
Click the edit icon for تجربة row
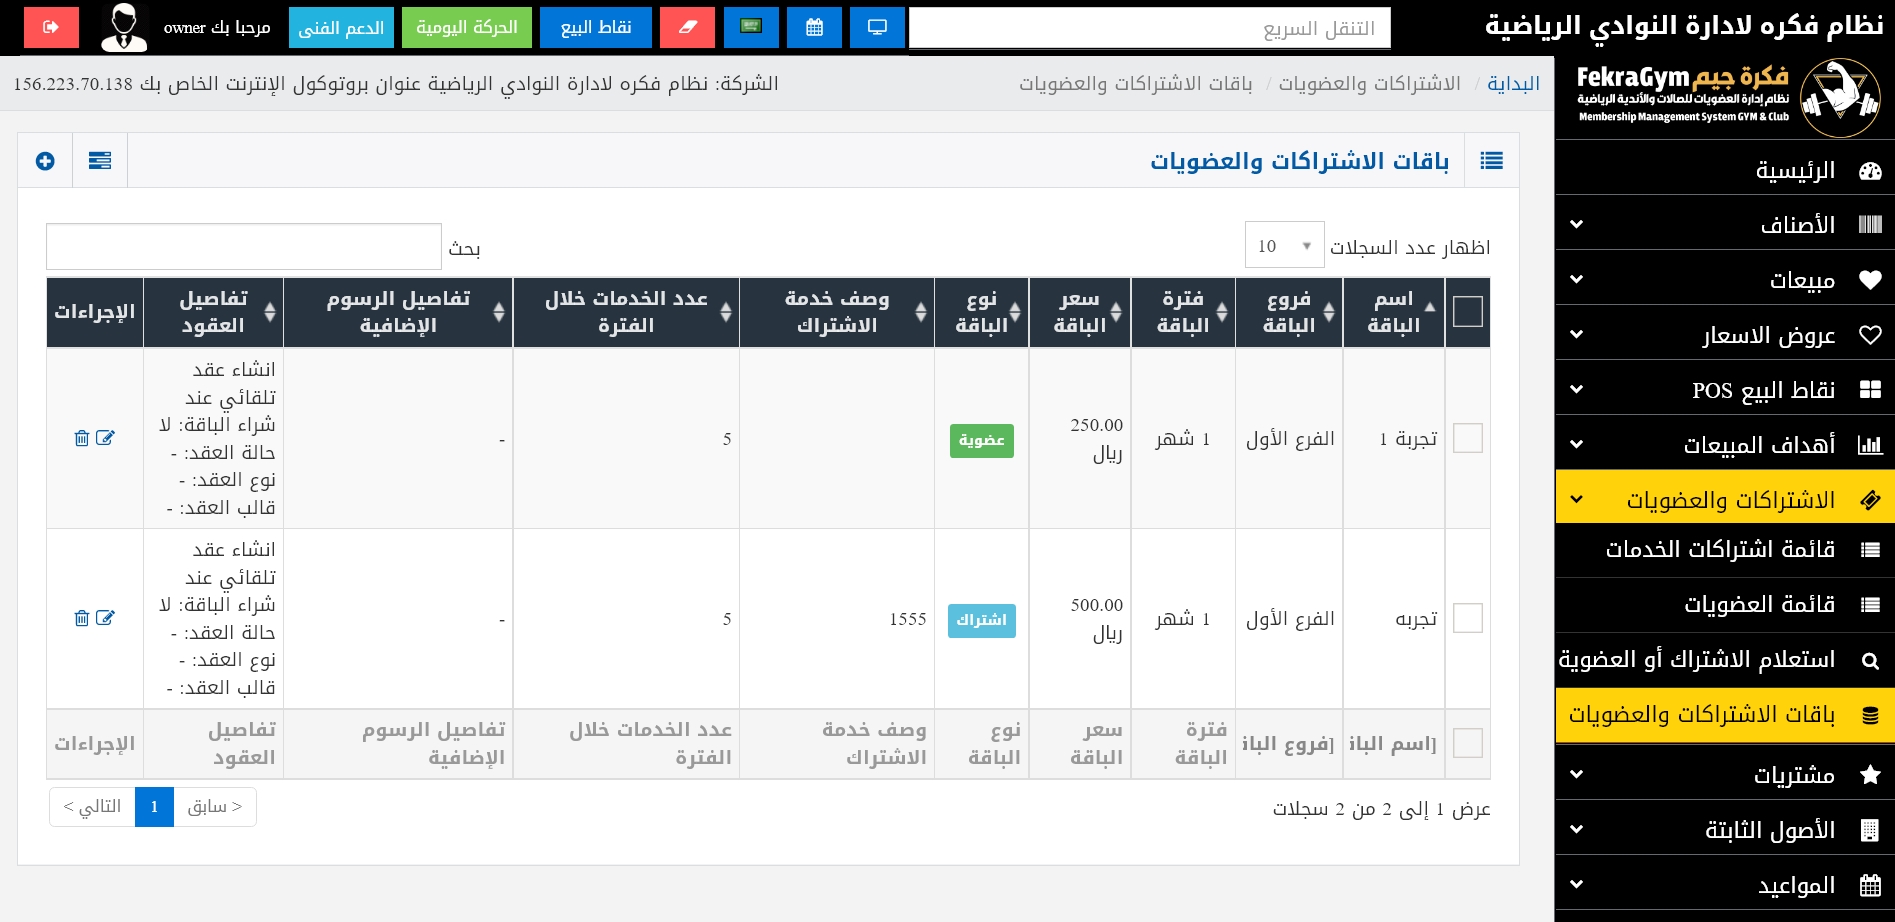pos(105,618)
